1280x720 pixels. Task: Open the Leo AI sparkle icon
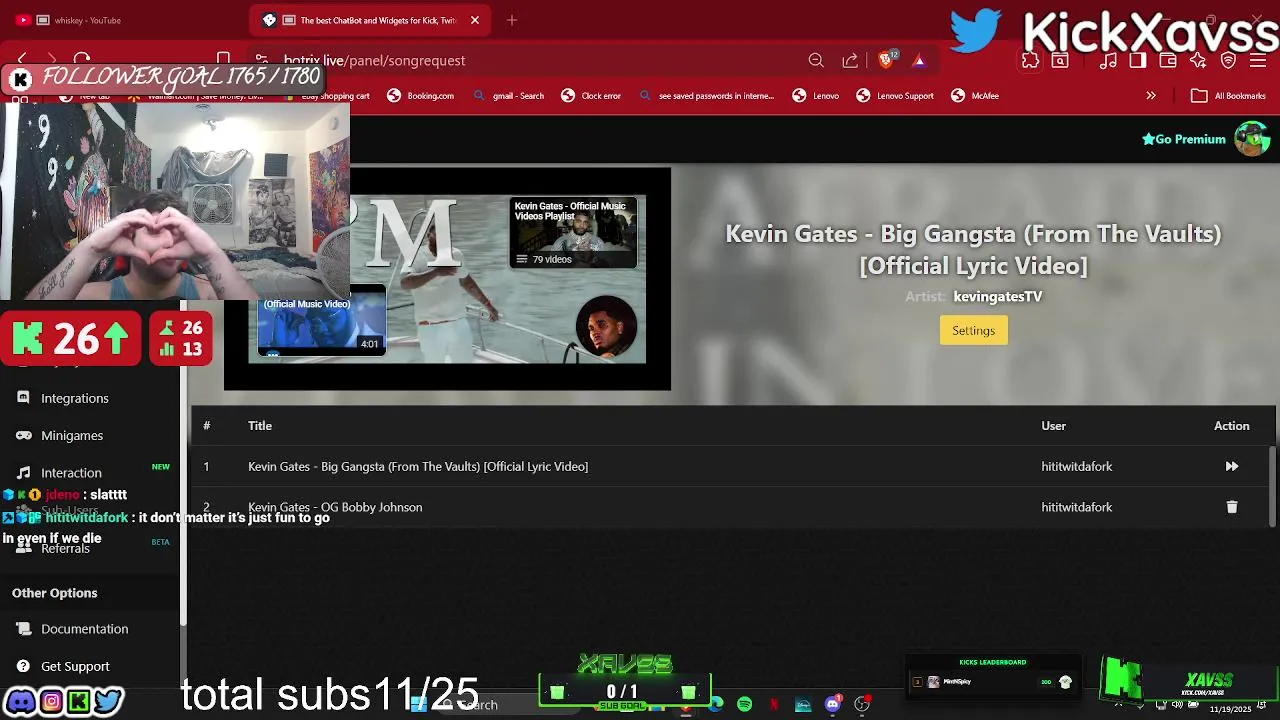coord(1198,60)
